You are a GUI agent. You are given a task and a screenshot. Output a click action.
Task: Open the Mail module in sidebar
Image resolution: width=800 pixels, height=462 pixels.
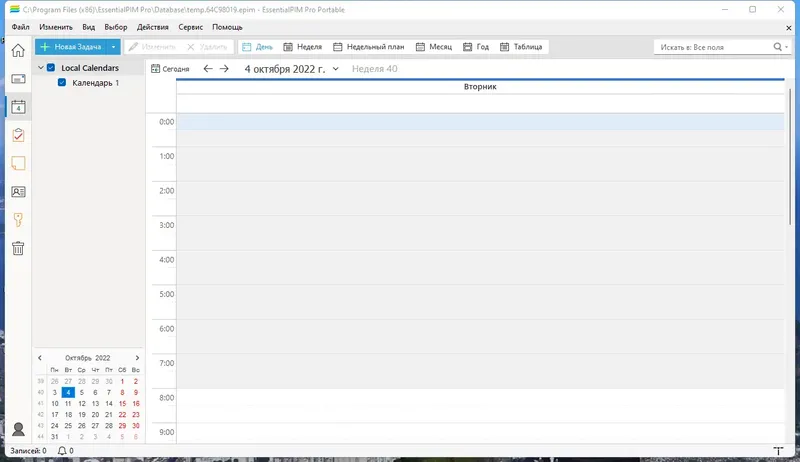[x=18, y=79]
